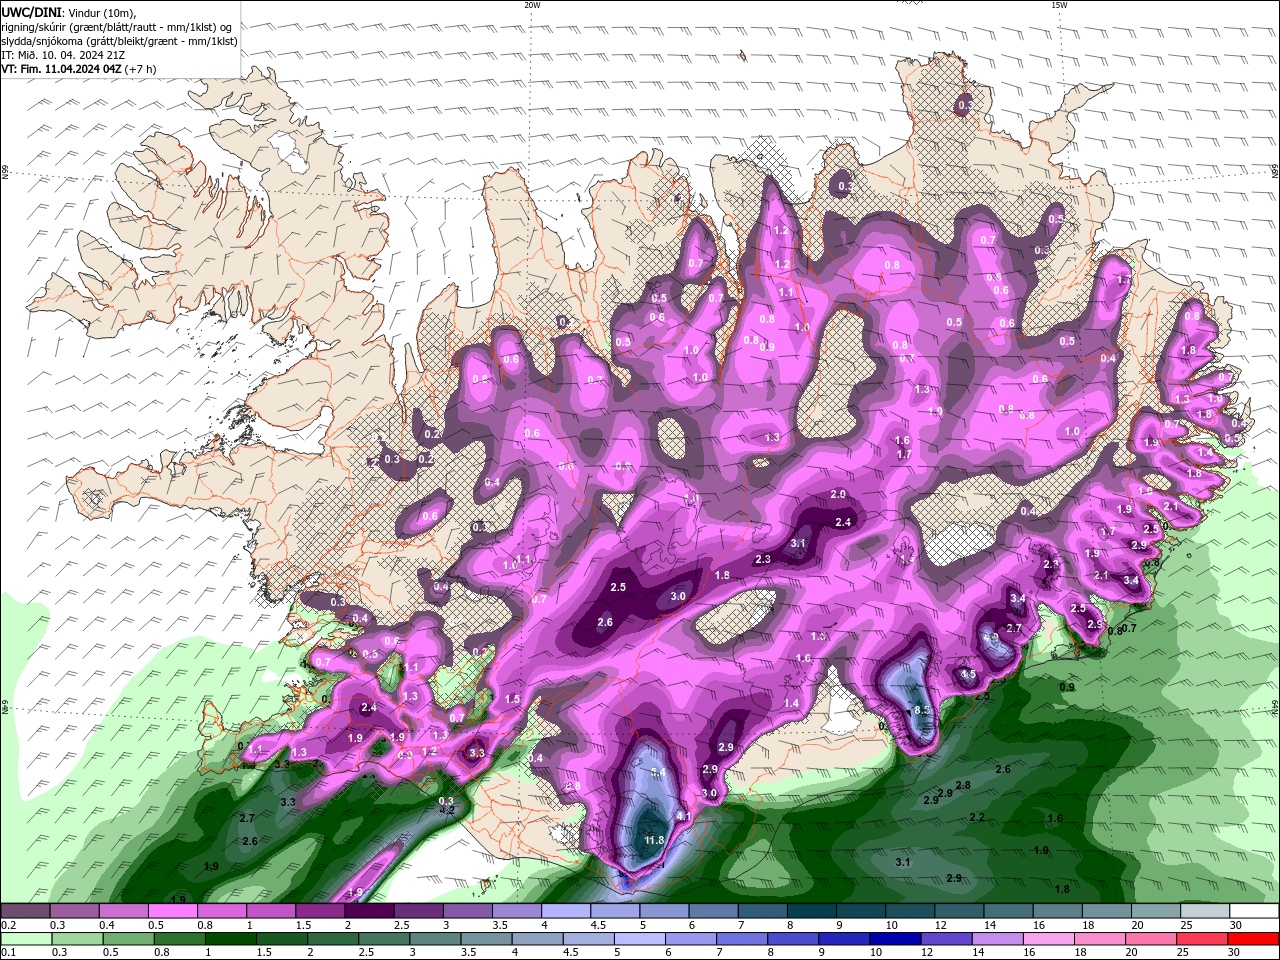The height and width of the screenshot is (960, 1280).
Task: Click the 4.1 value near south coast
Action: pos(685,817)
